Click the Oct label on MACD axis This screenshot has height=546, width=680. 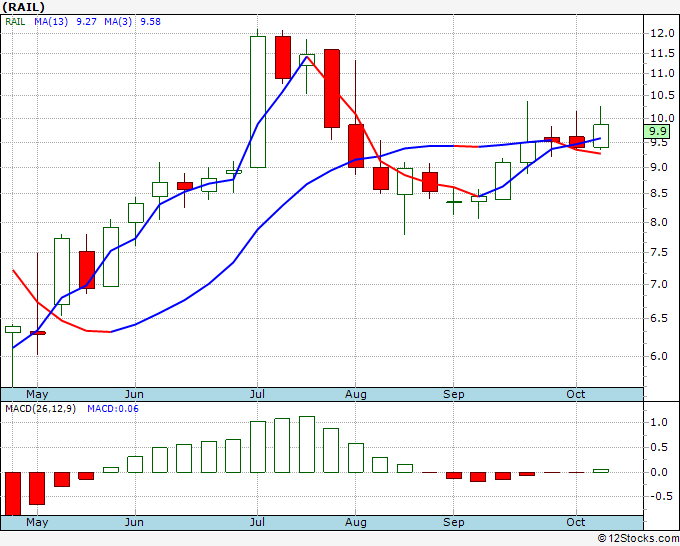[575, 523]
